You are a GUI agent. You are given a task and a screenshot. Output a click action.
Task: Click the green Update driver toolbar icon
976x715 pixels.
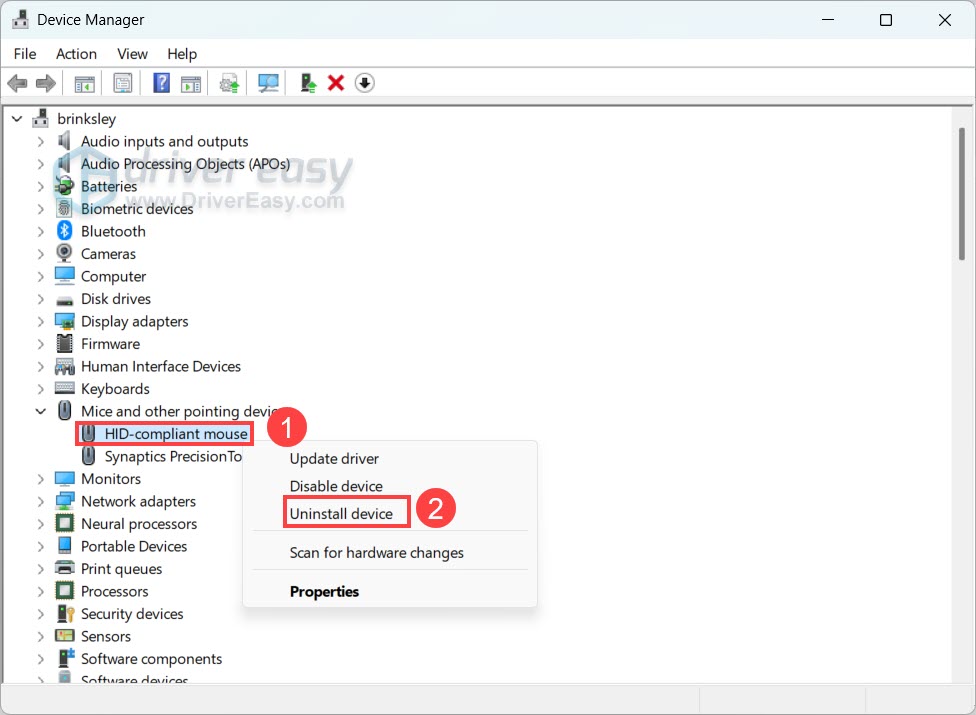[x=308, y=83]
